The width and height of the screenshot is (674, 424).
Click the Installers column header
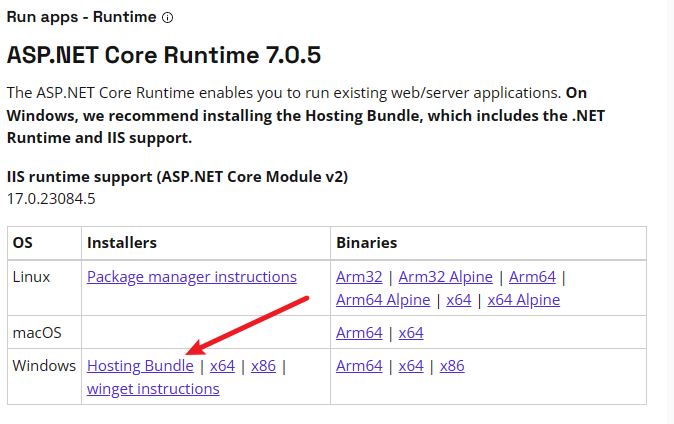[122, 243]
